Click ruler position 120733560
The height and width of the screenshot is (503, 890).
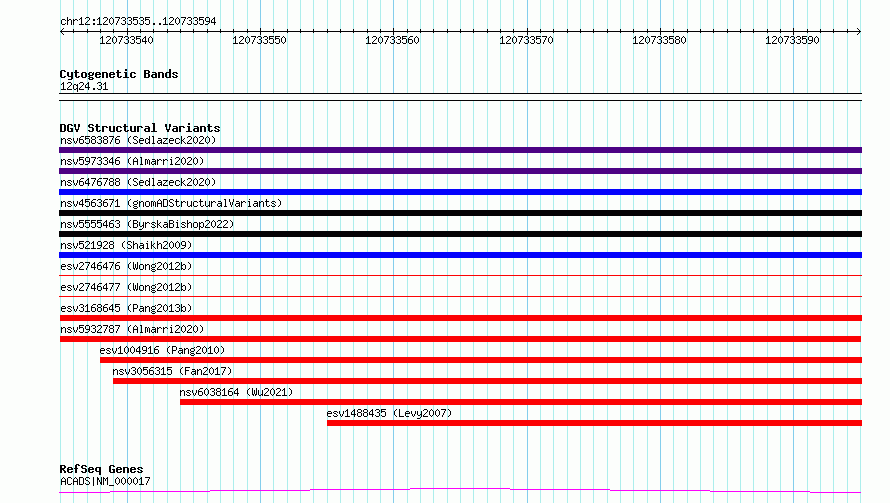[x=392, y=40]
